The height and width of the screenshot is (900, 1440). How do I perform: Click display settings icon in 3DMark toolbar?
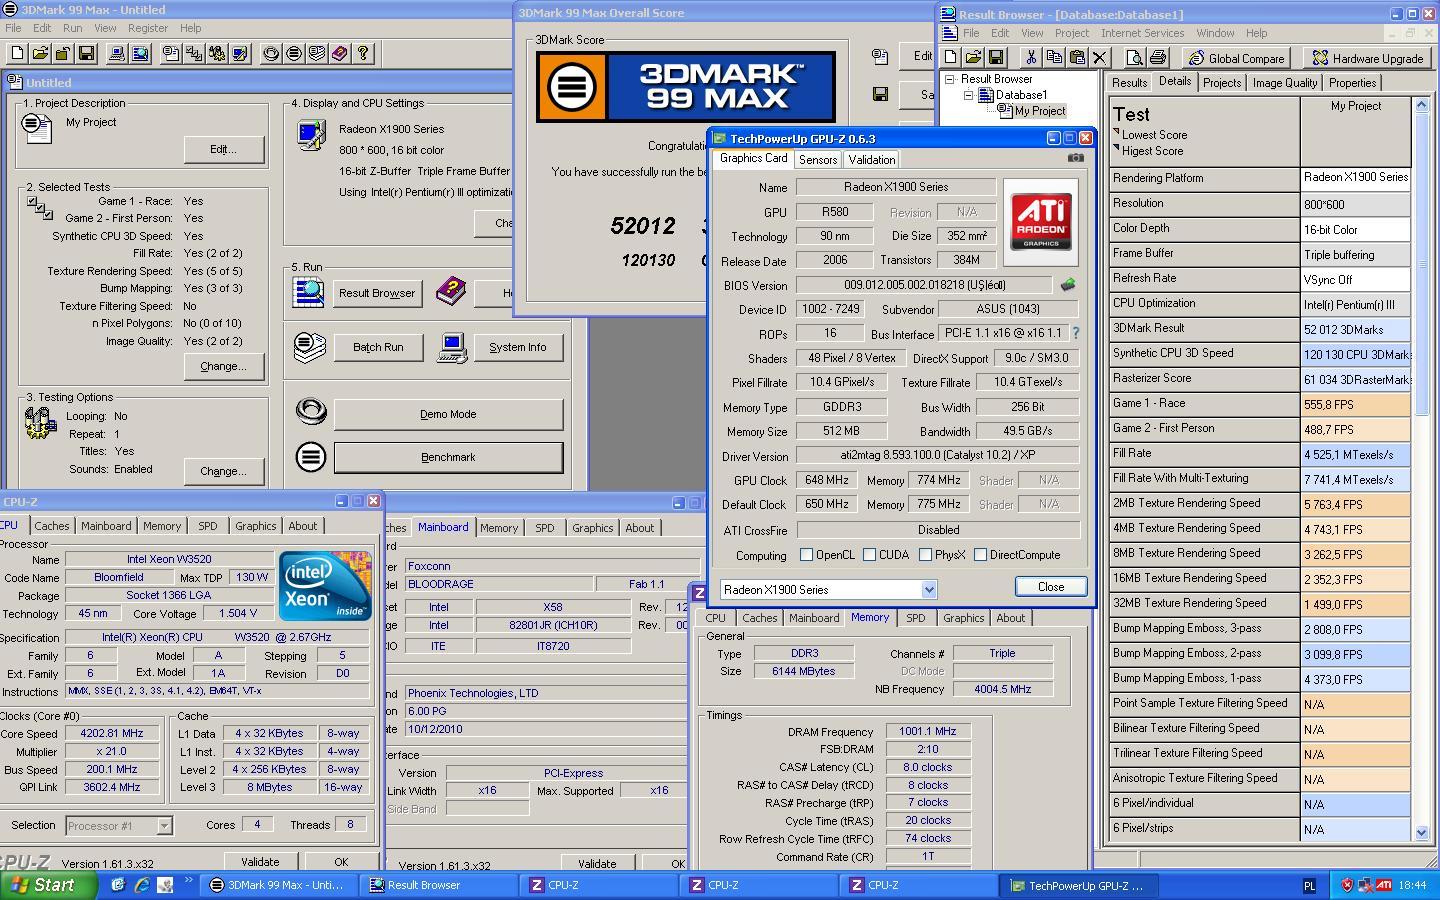click(x=240, y=53)
